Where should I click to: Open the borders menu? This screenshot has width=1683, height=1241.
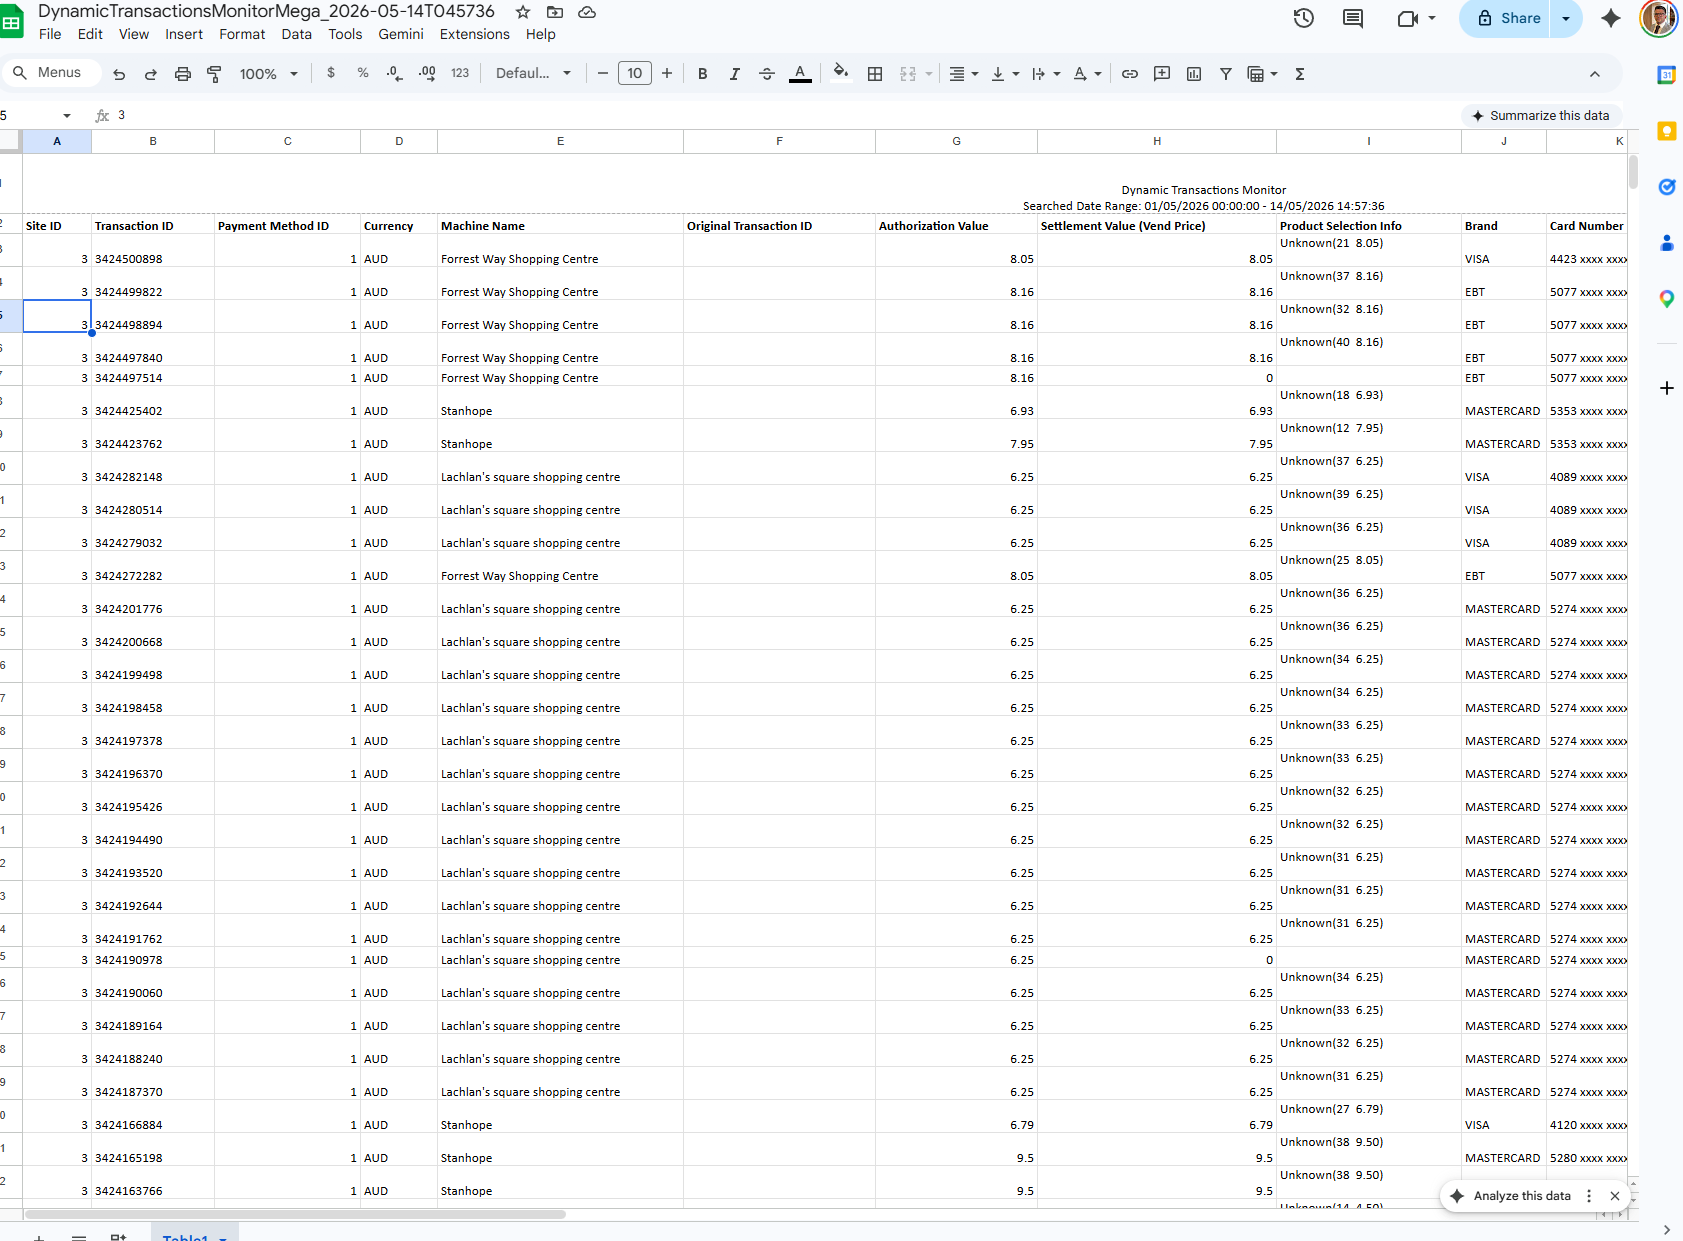click(875, 74)
